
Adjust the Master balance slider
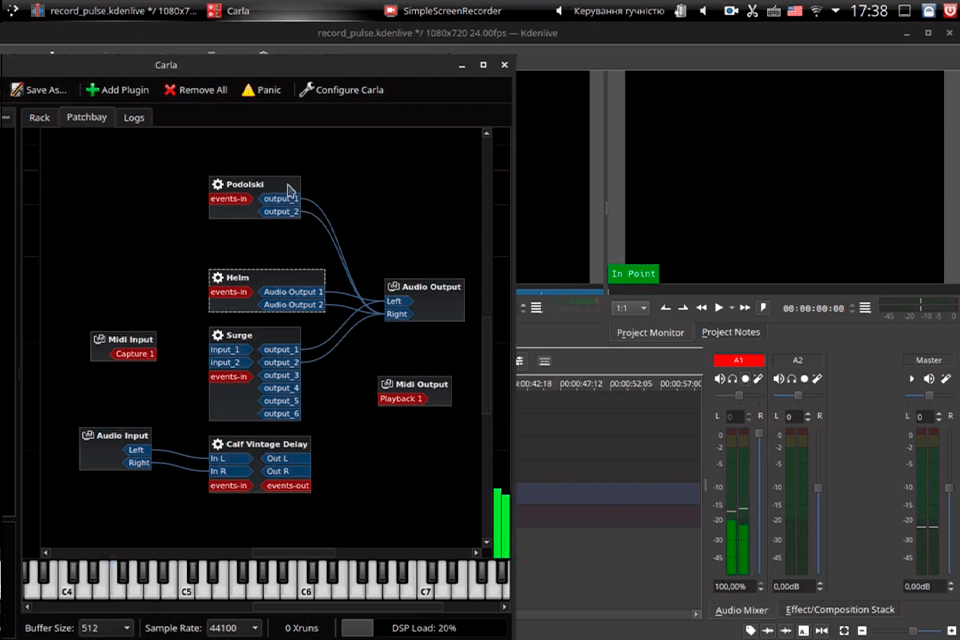click(x=929, y=396)
